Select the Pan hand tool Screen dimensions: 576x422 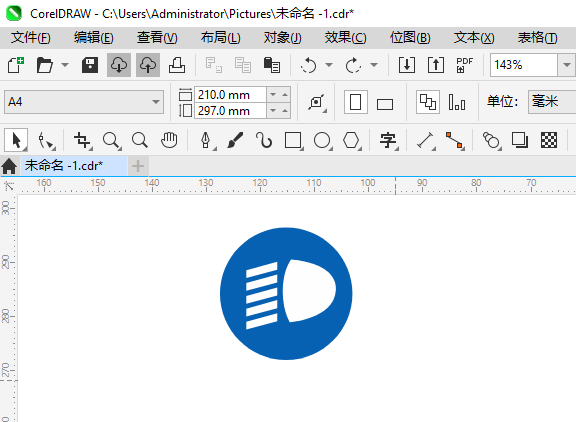coord(169,140)
